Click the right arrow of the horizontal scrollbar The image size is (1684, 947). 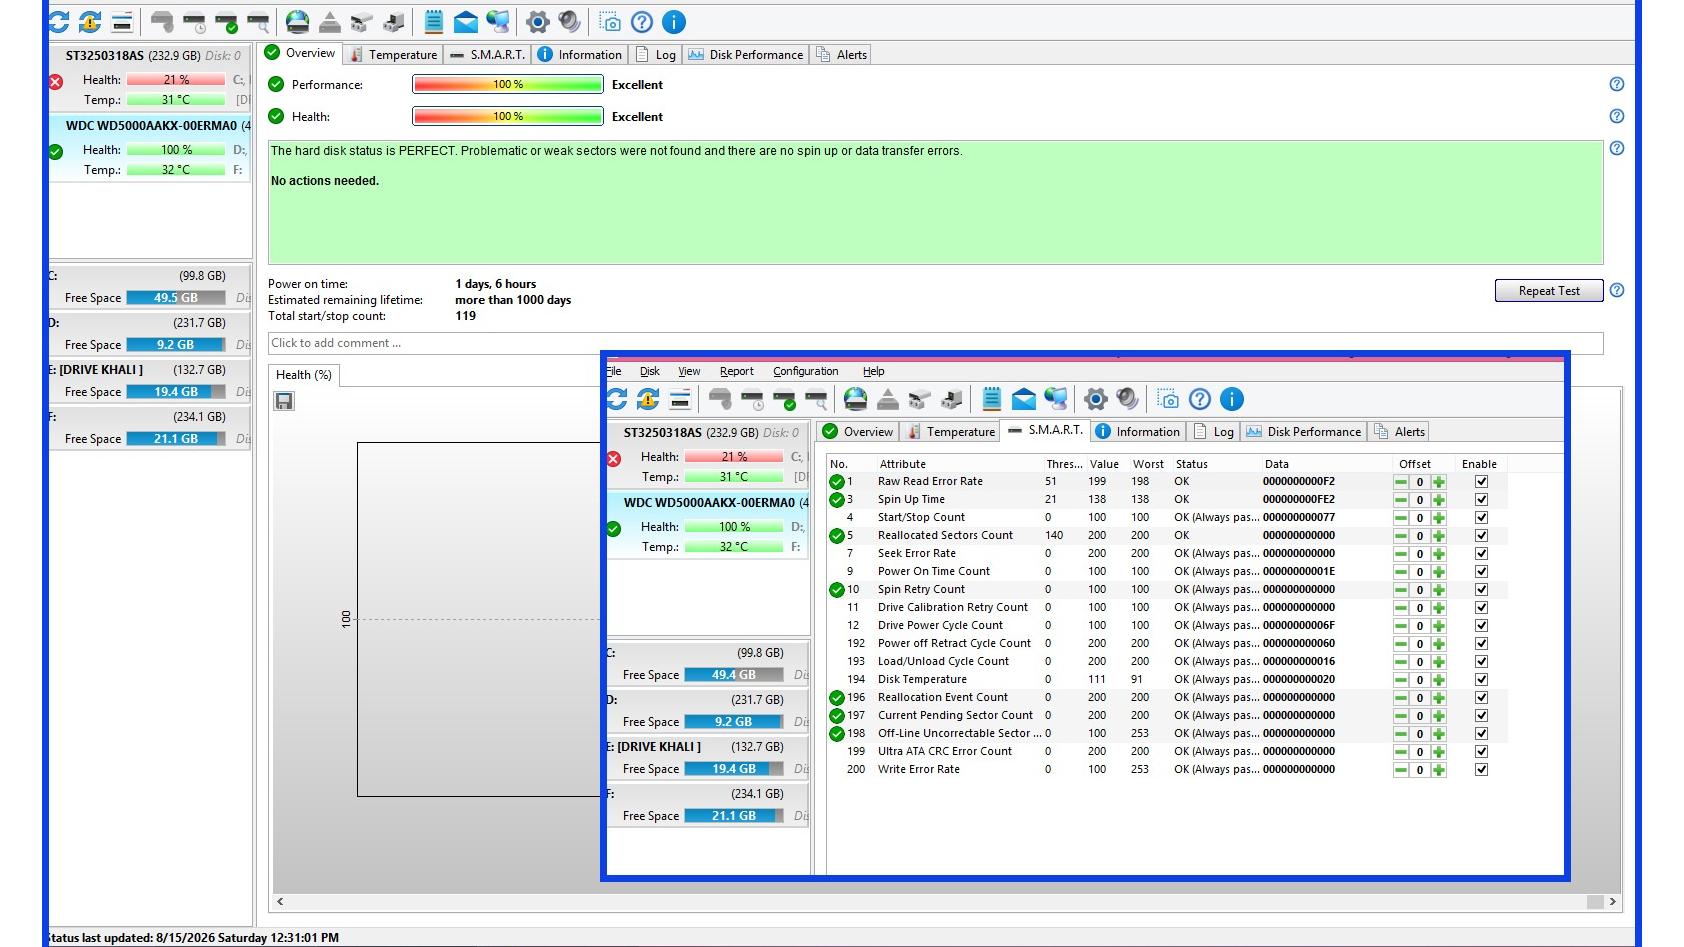(1612, 902)
